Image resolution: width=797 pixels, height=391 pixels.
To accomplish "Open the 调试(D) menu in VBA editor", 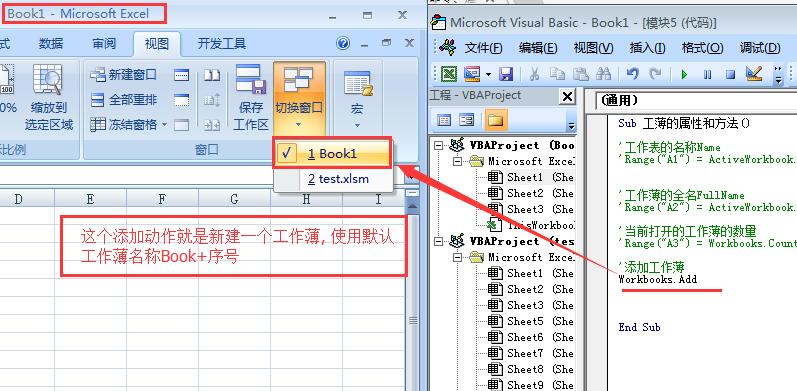I will 759,48.
